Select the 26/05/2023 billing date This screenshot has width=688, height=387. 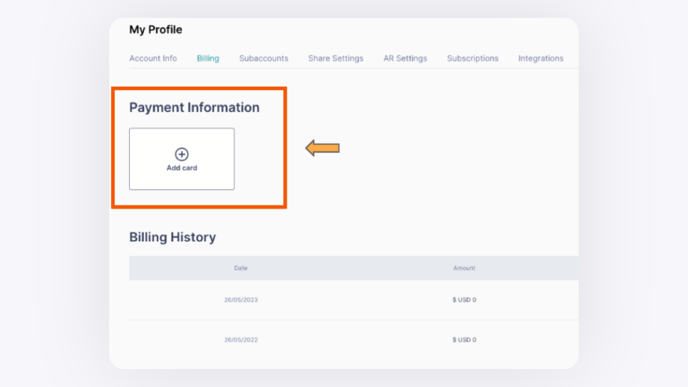click(x=241, y=300)
